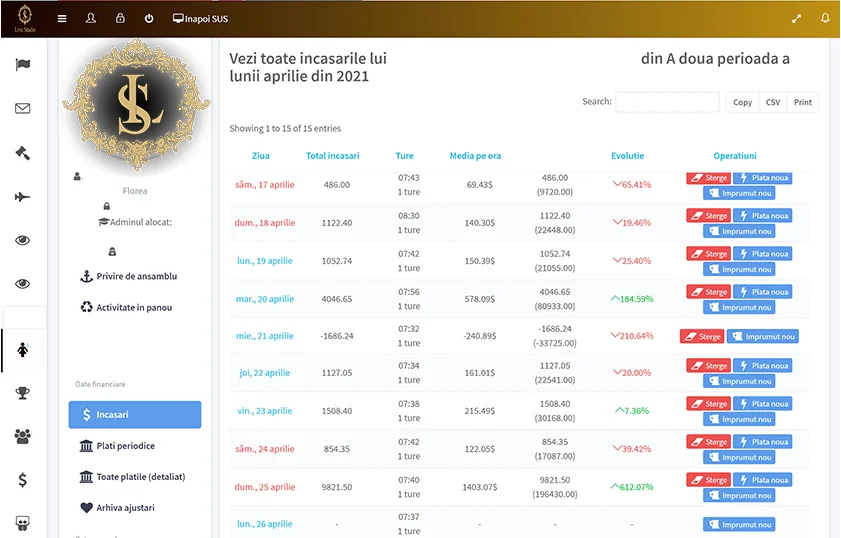
Task: Select Toate platile (detaliat) menu entry
Action: pyautogui.click(x=140, y=477)
